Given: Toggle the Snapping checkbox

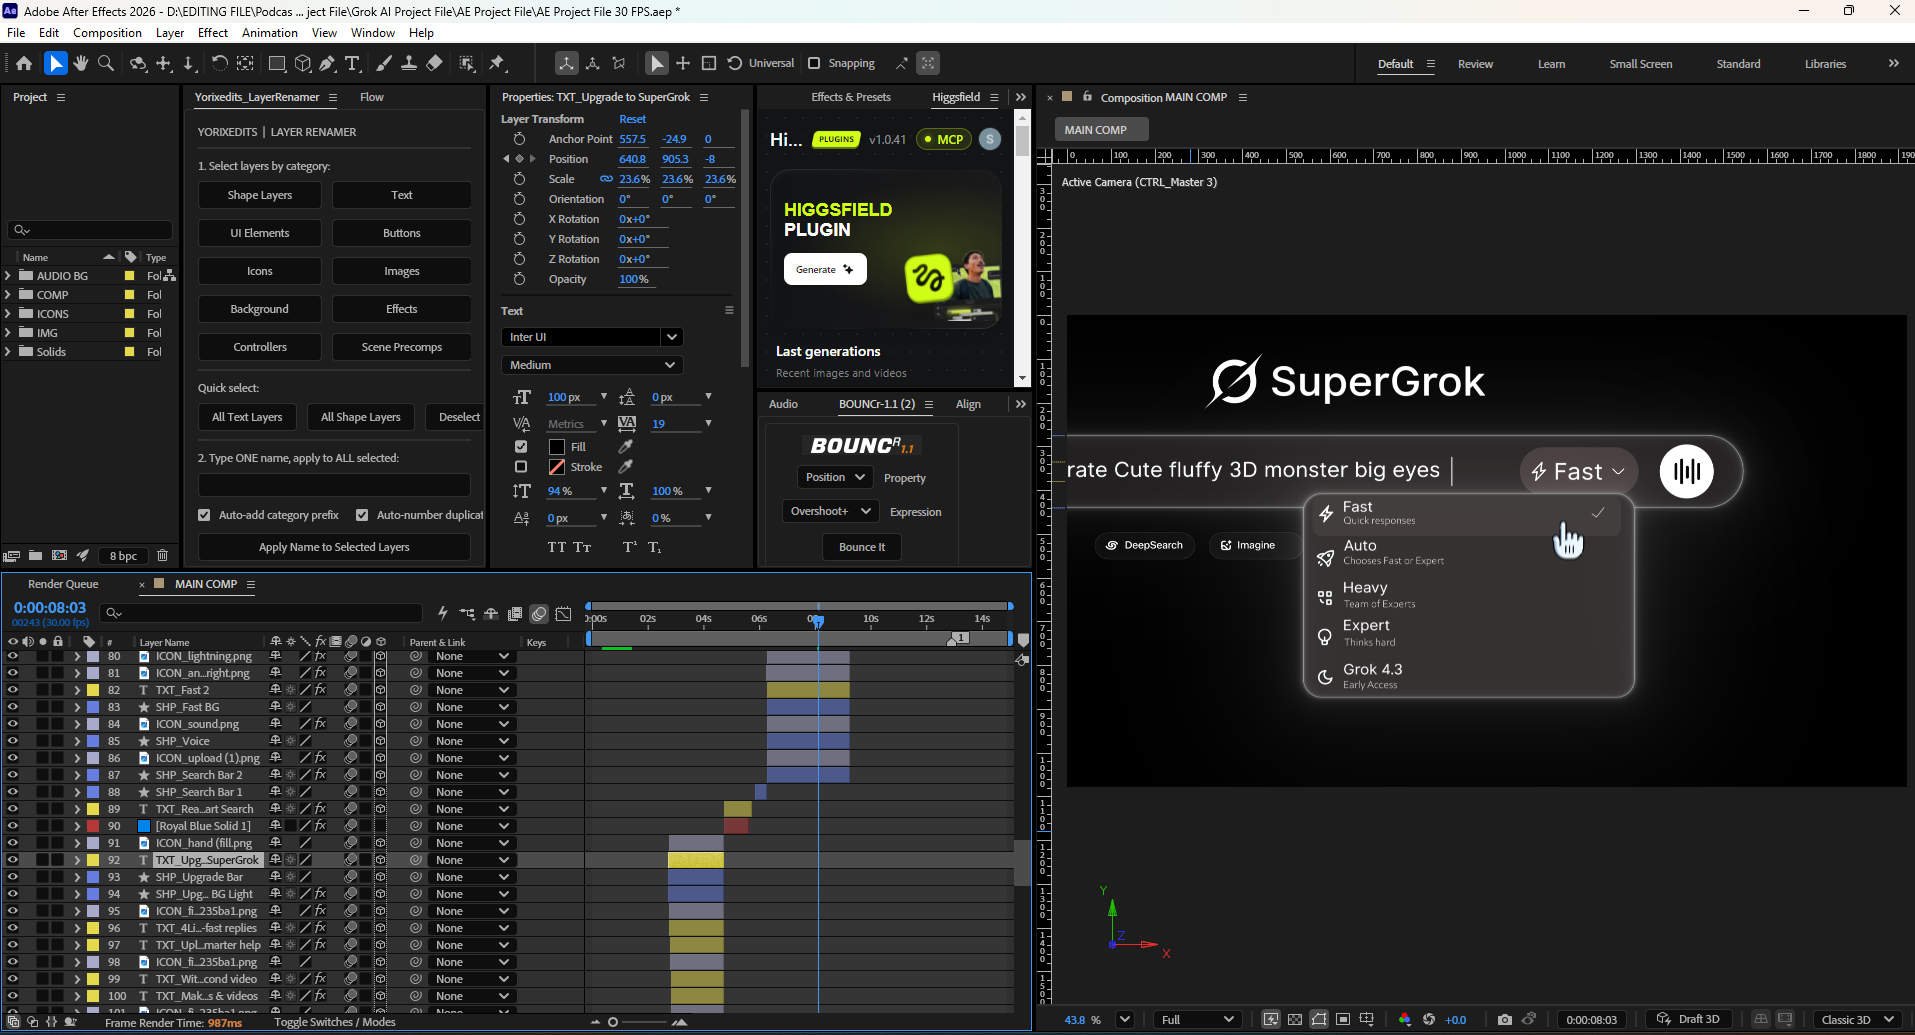Looking at the screenshot, I should [x=814, y=63].
